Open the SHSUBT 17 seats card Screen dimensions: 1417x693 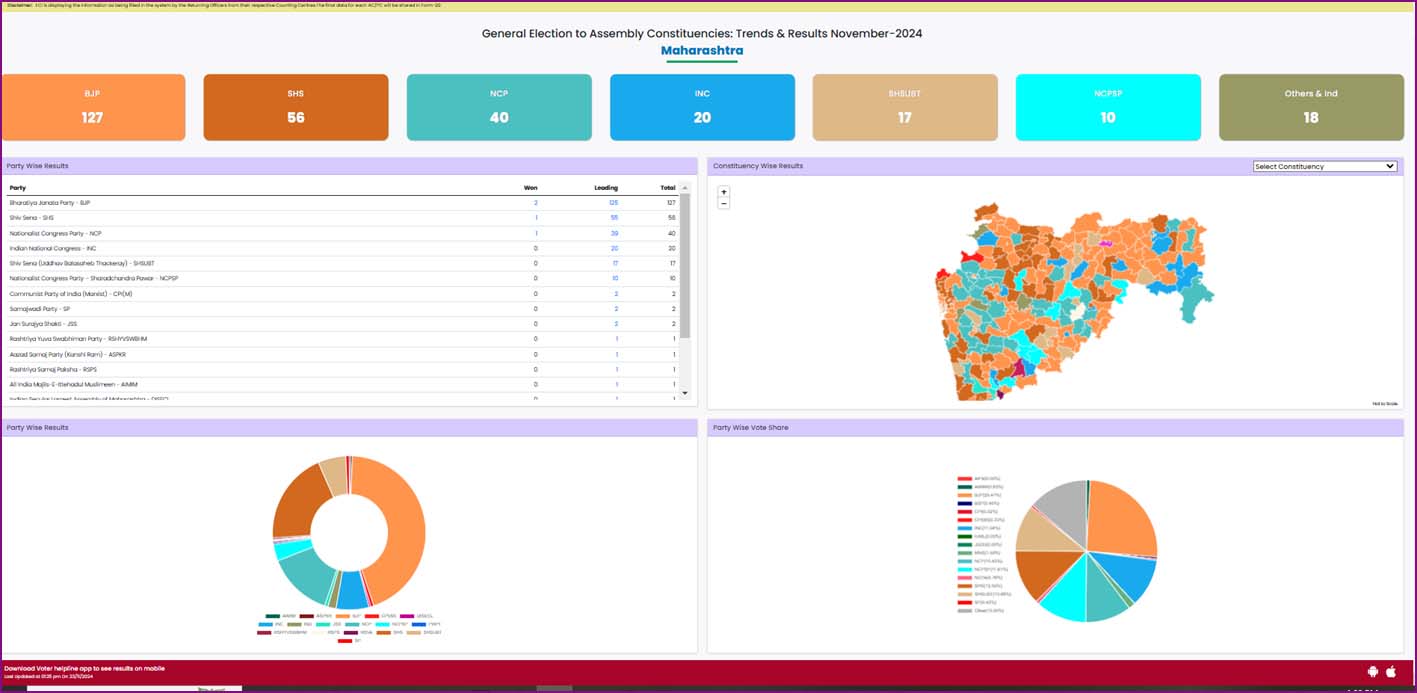tap(905, 107)
